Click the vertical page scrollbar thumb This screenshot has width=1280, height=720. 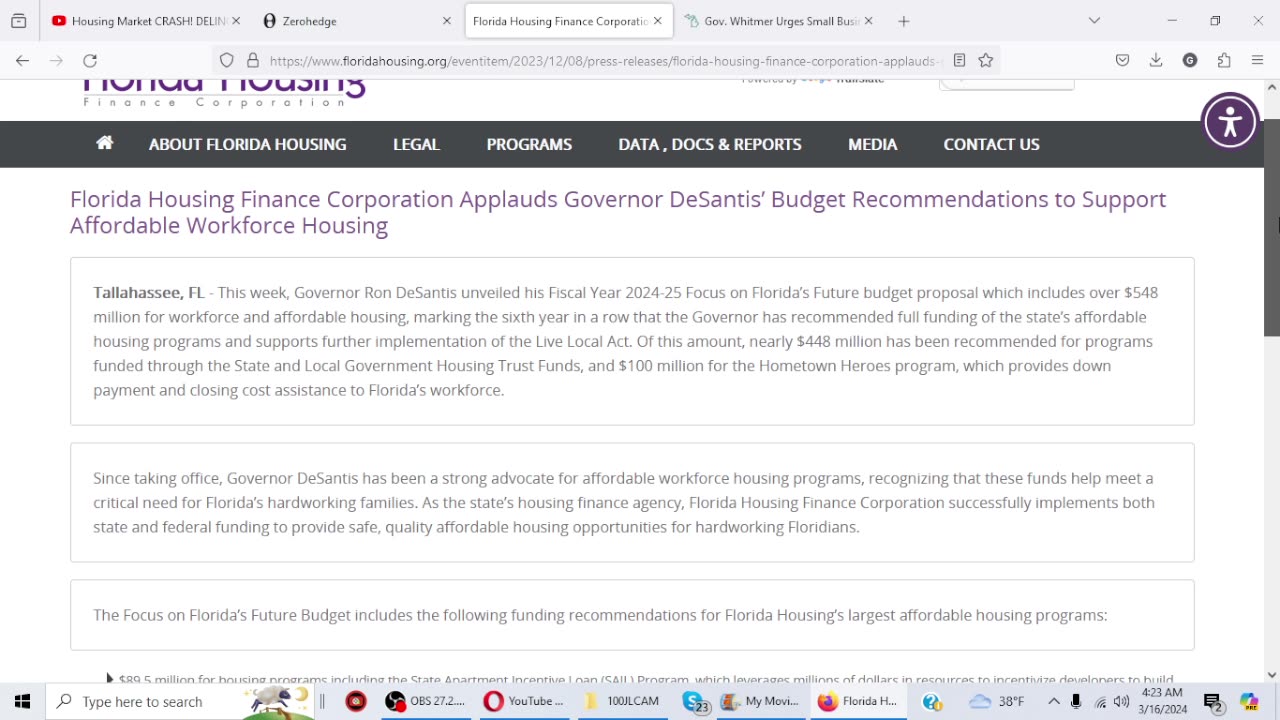coord(1272,229)
